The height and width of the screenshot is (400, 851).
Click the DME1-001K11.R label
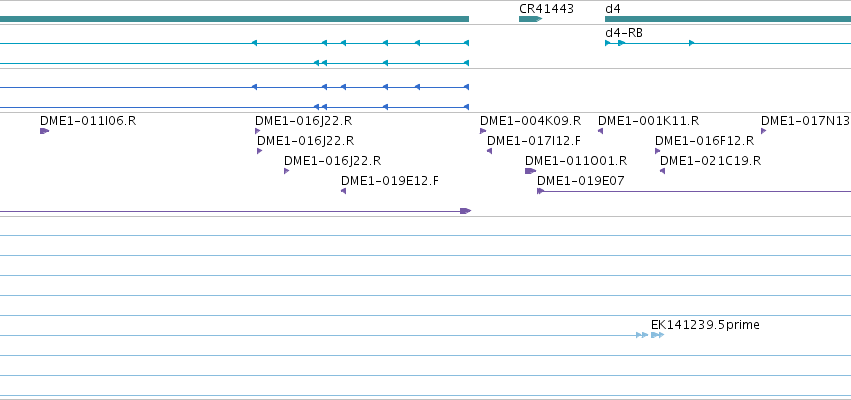coord(649,120)
